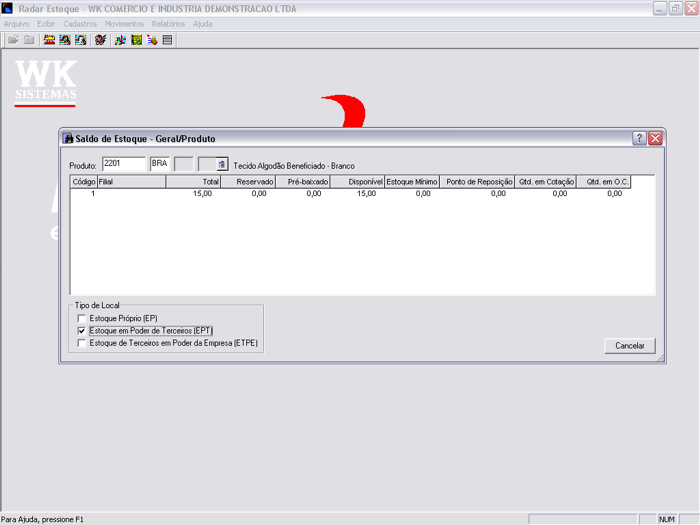Click the Saldo de Estoque dialog title icon

[68, 139]
